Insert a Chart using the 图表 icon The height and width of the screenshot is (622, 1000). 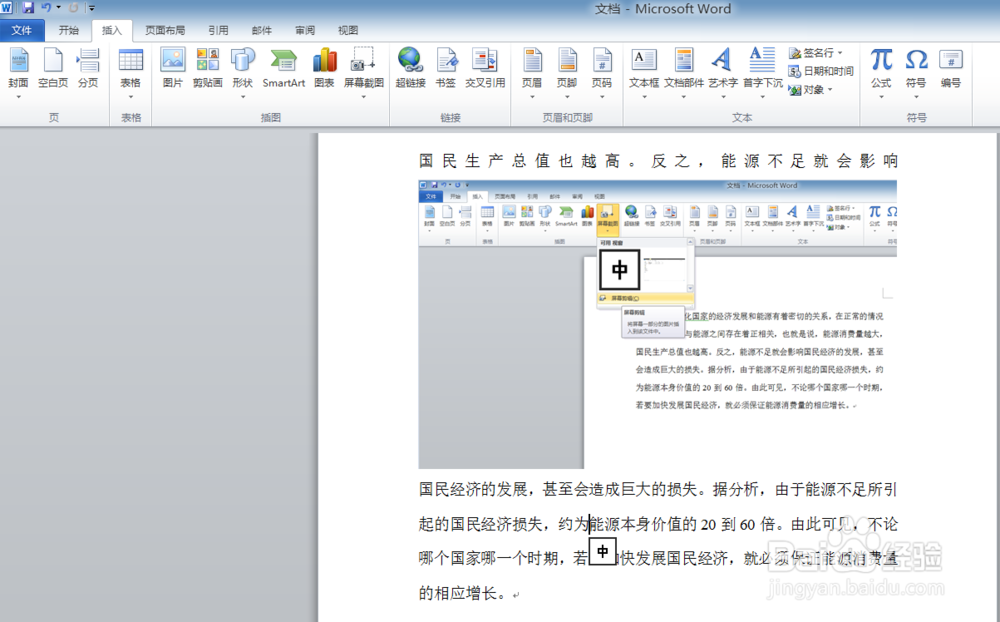[324, 67]
